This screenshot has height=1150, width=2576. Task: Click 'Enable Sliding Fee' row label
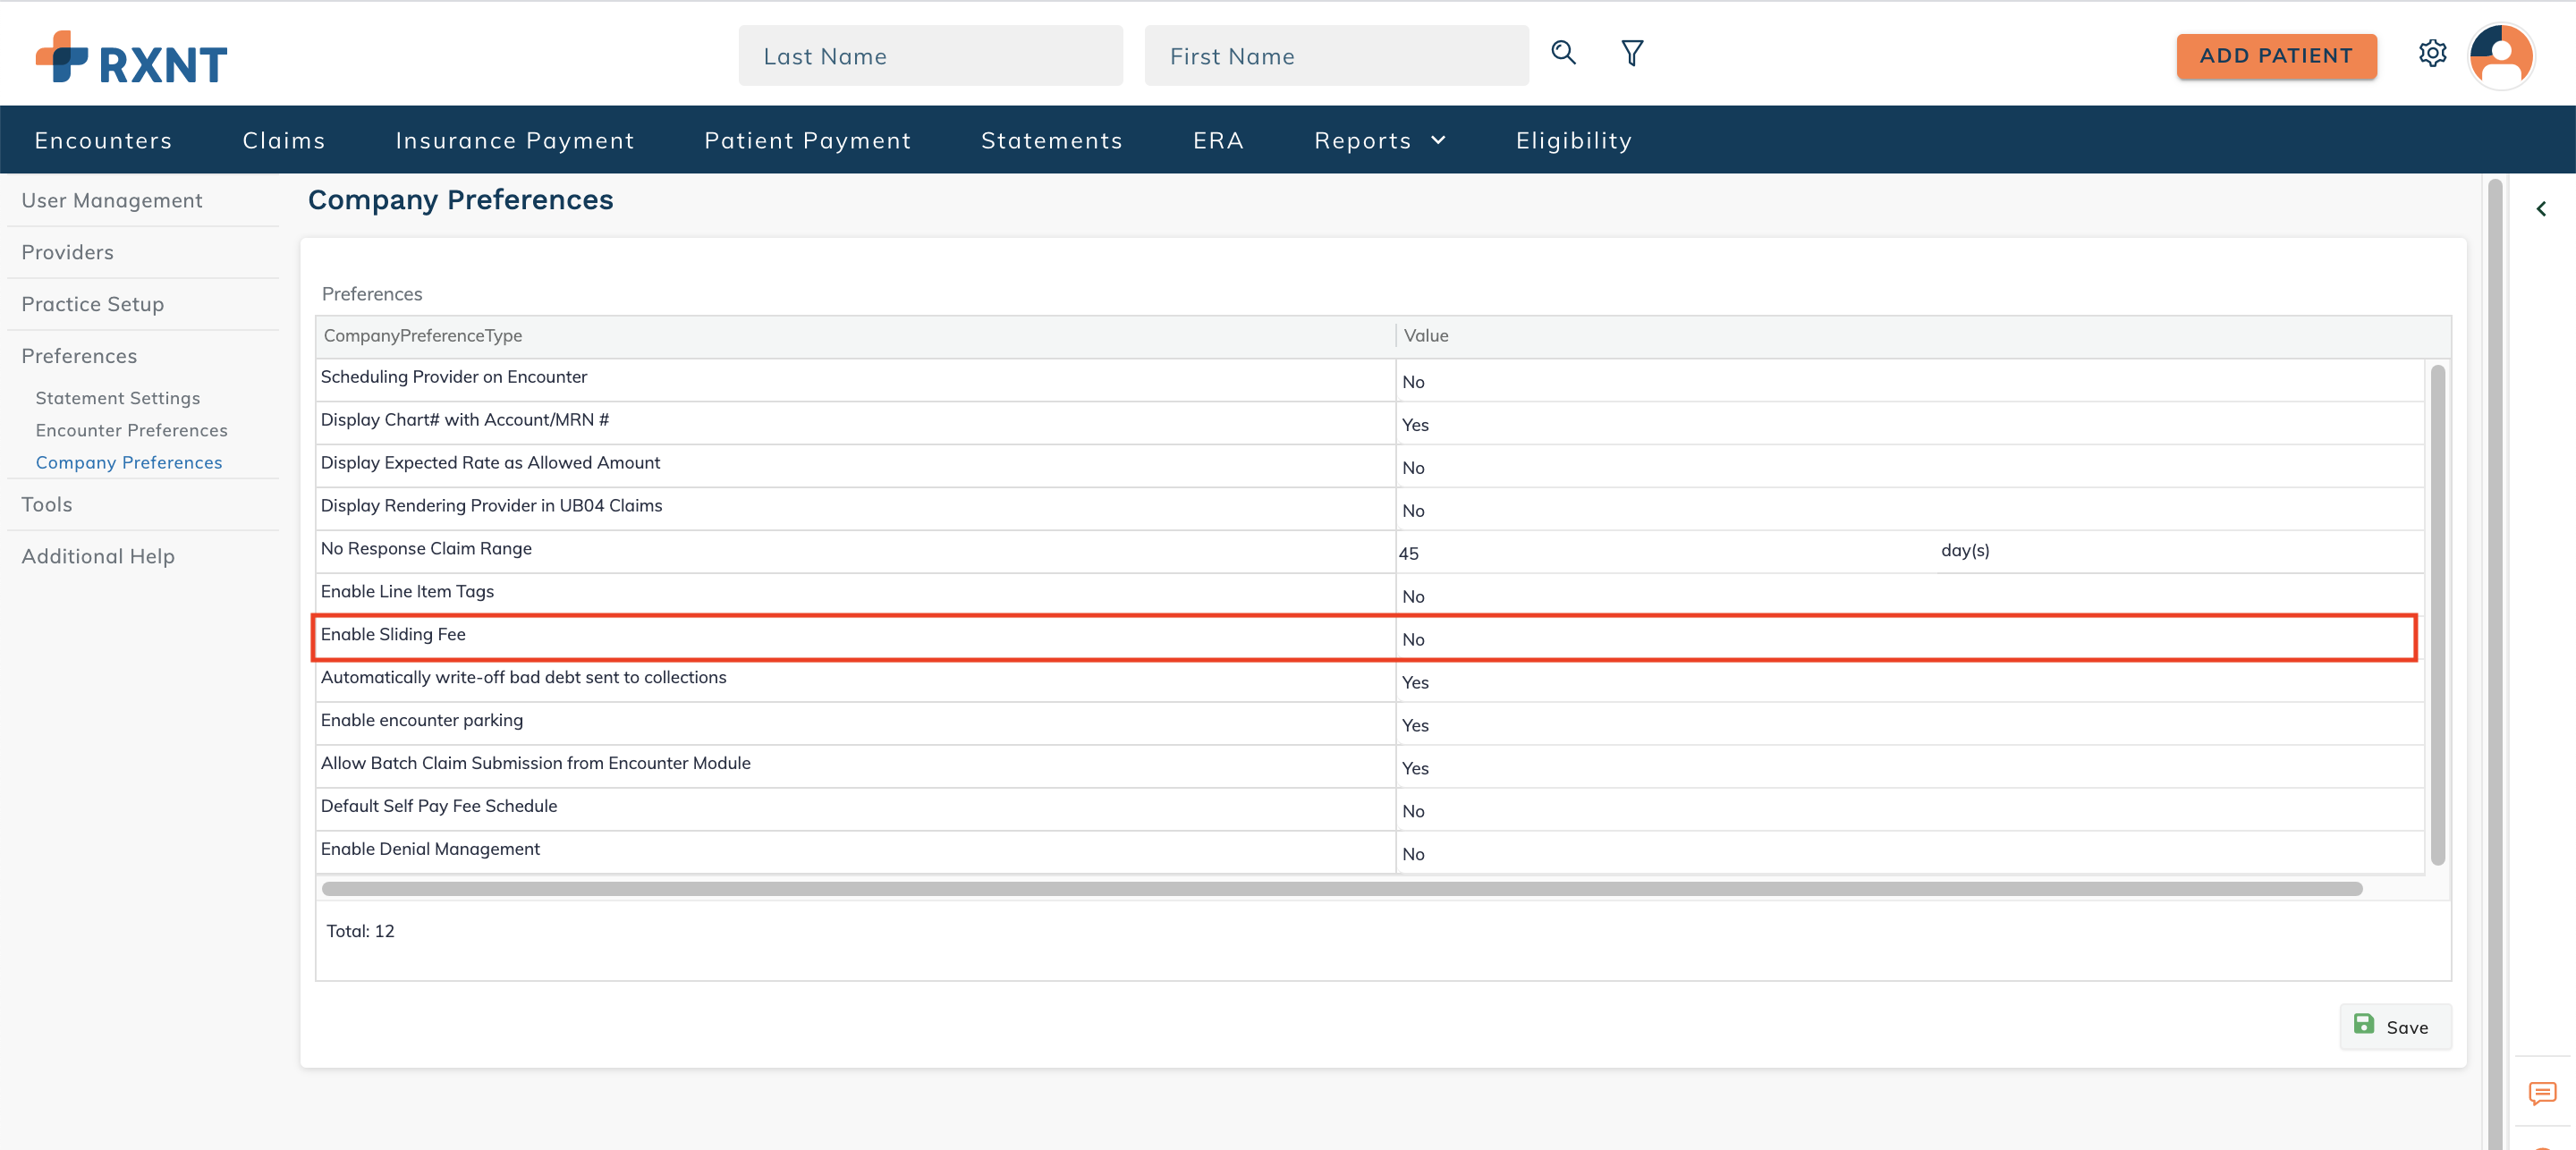[393, 634]
